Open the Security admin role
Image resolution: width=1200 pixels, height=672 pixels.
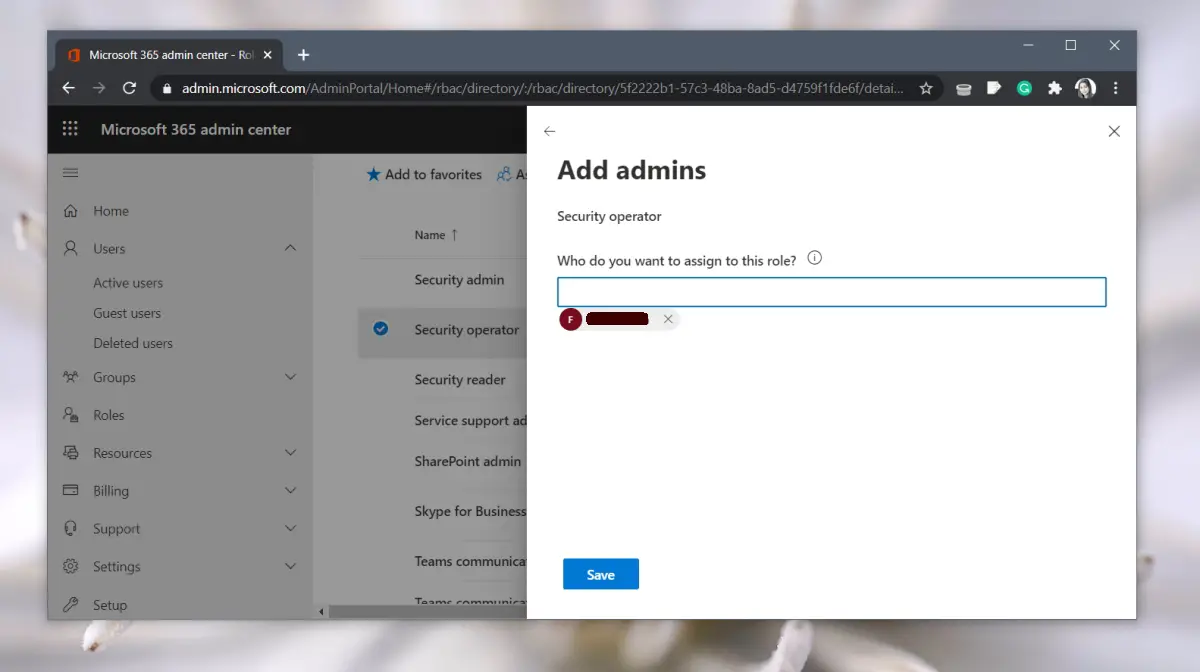459,280
